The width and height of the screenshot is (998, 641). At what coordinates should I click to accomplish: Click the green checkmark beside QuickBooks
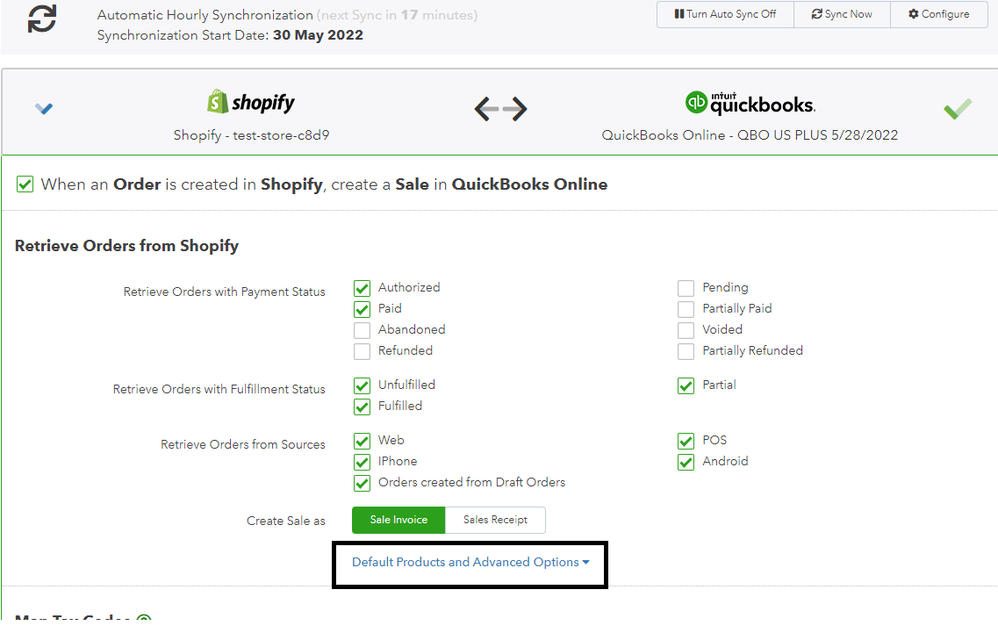click(957, 109)
